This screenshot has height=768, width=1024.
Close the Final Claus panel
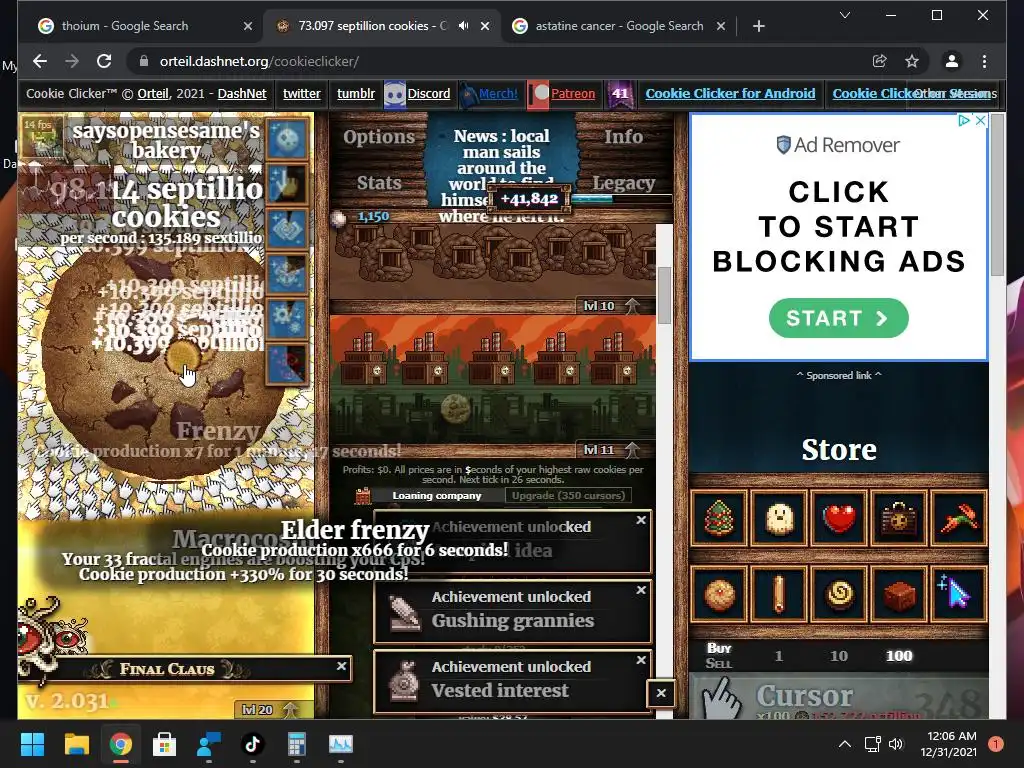342,666
